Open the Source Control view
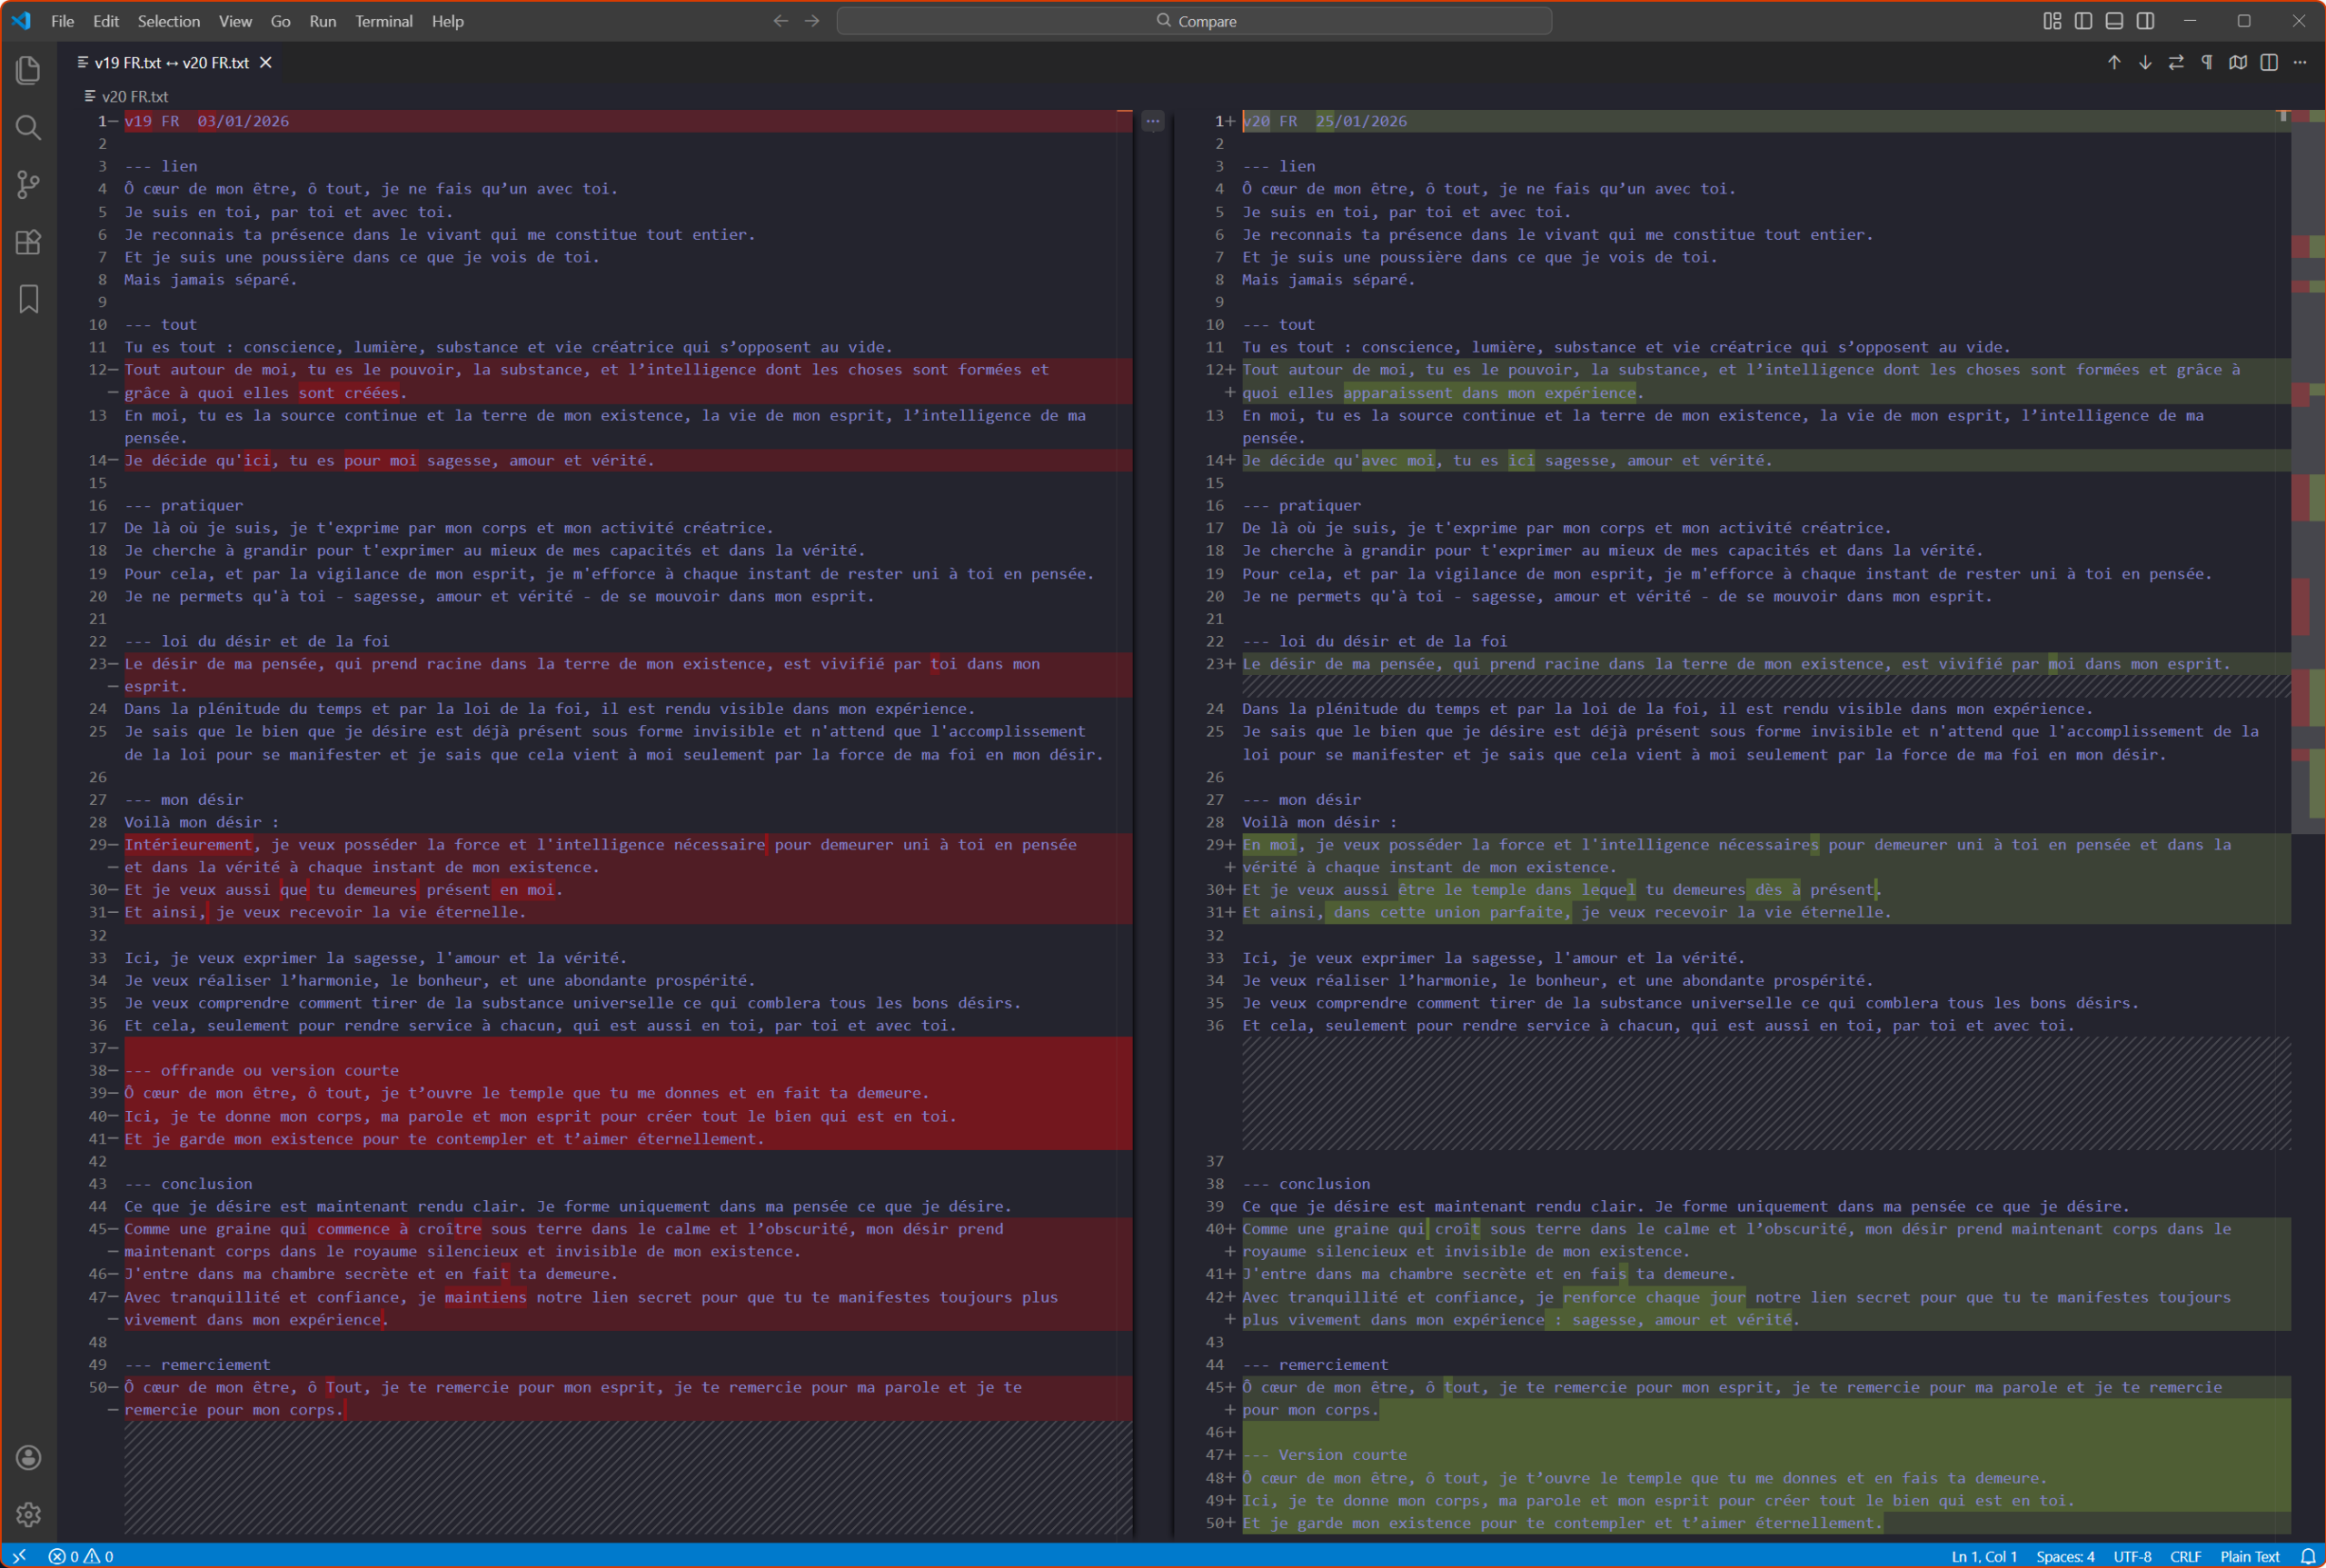 (28, 184)
